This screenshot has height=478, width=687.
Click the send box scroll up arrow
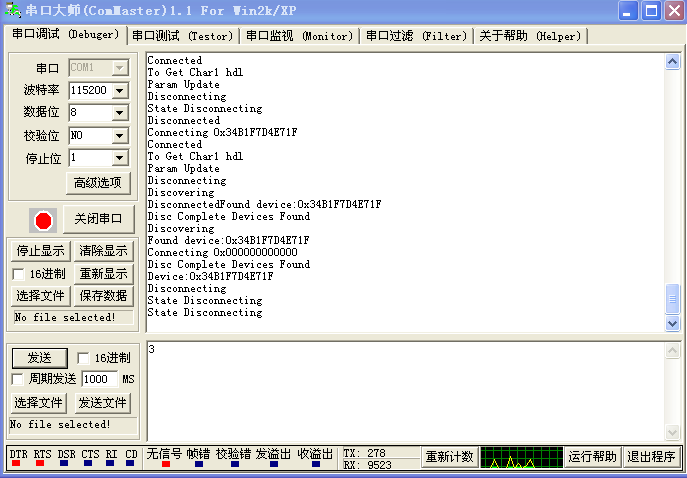(x=672, y=351)
